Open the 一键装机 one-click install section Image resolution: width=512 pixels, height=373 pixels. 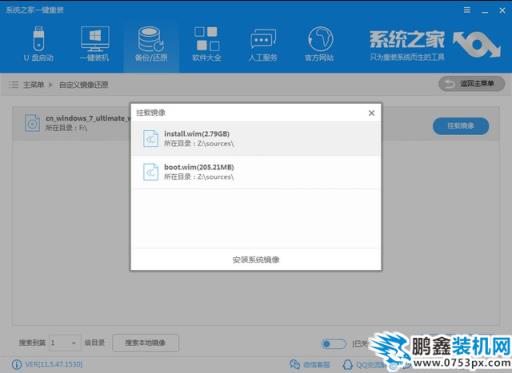(x=95, y=44)
